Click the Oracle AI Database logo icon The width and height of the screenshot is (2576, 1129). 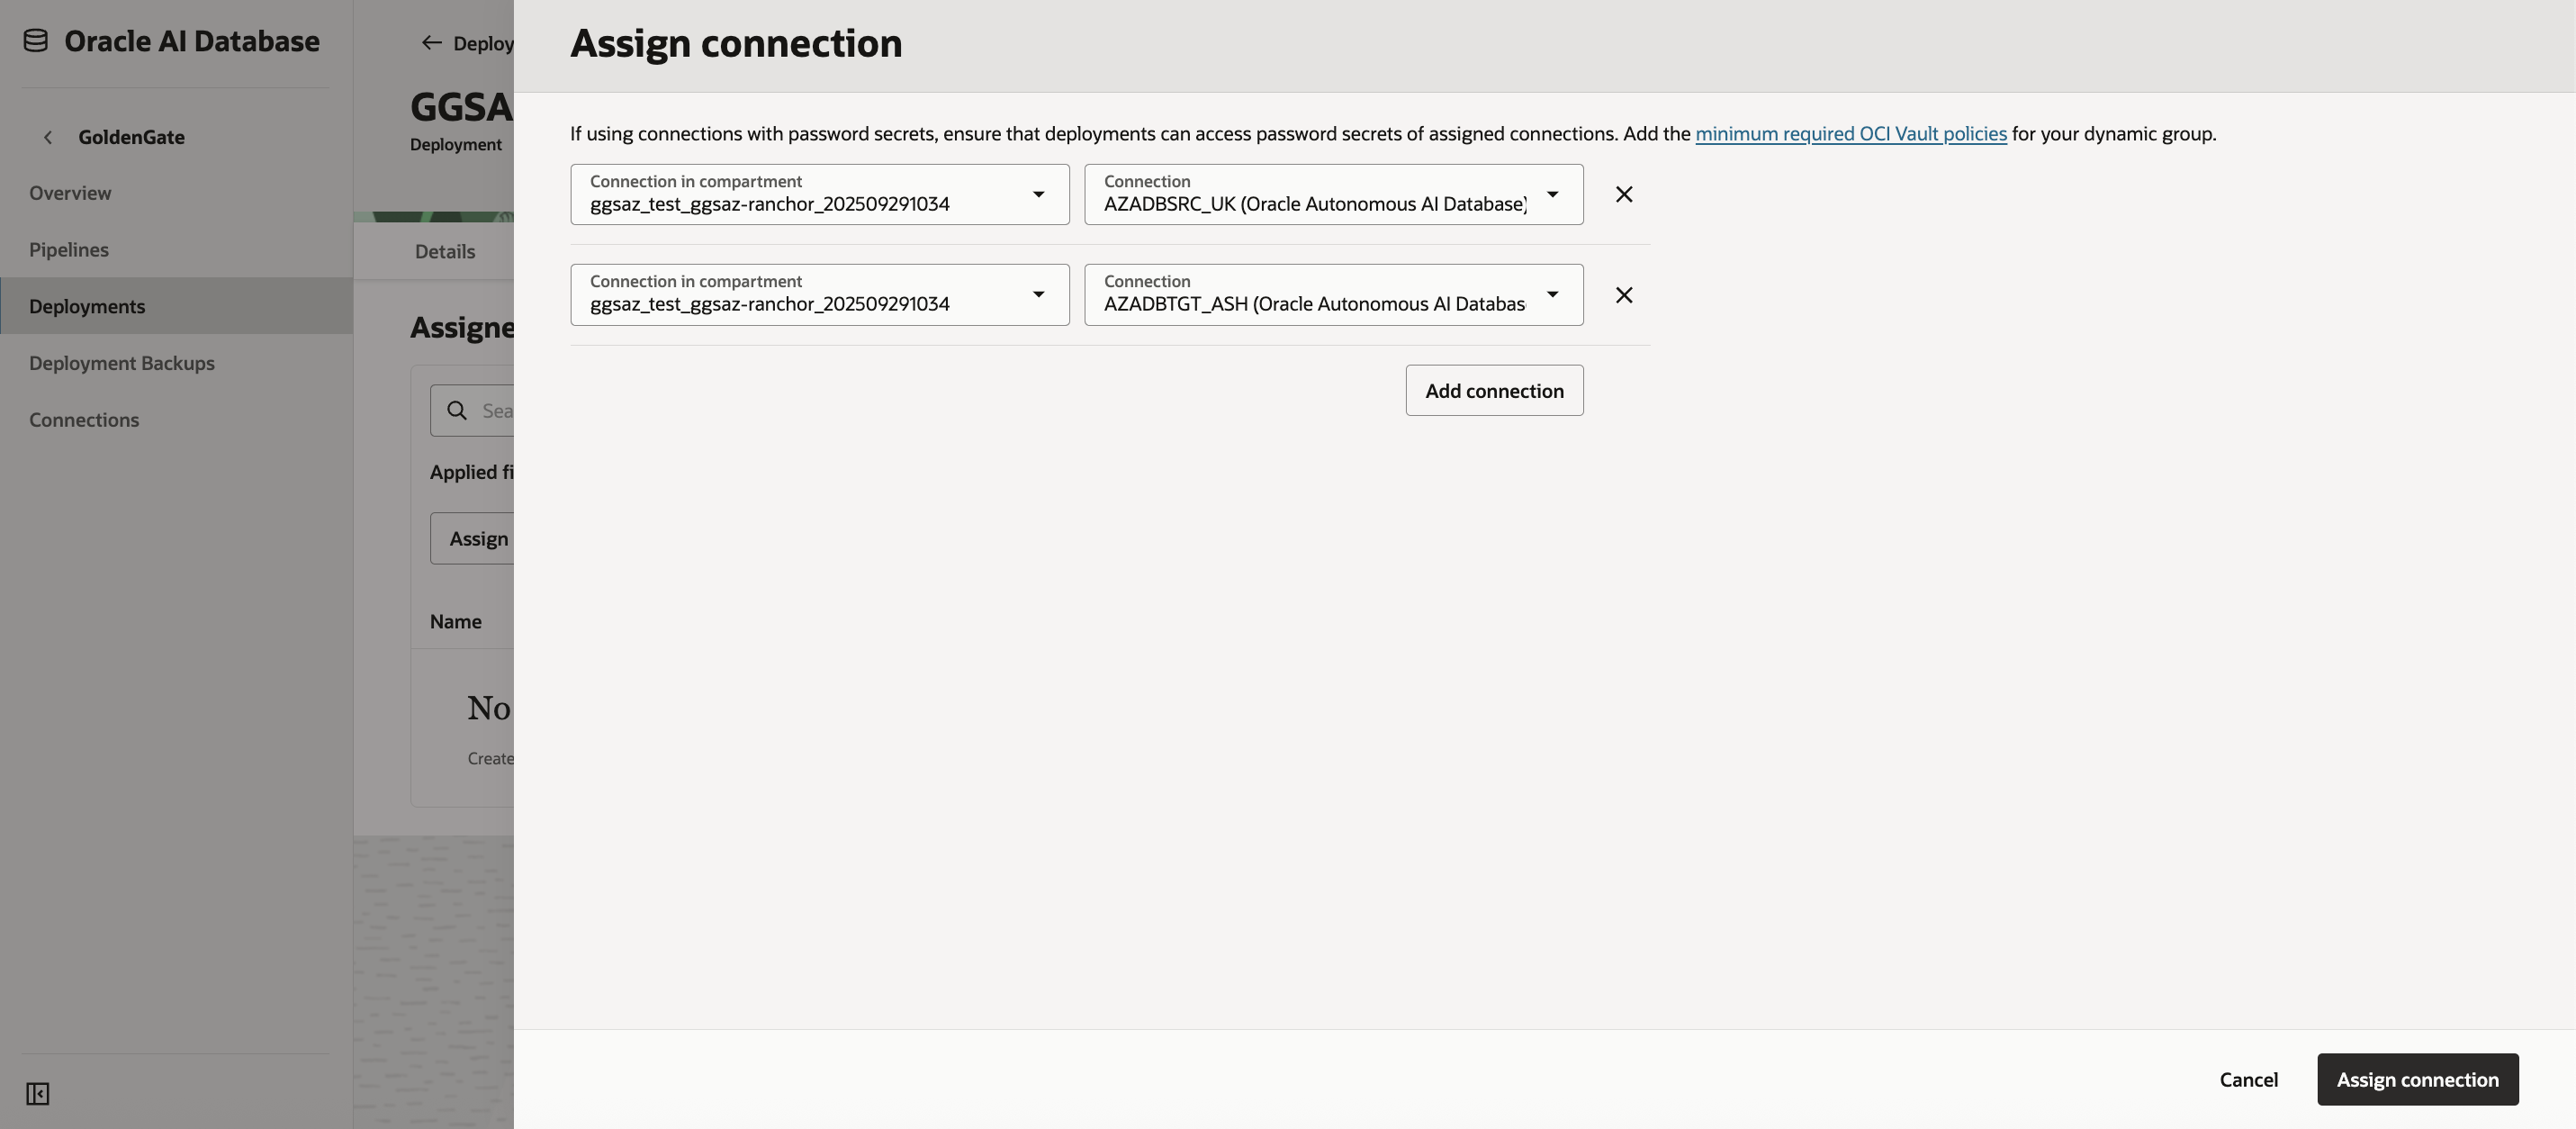[x=36, y=40]
